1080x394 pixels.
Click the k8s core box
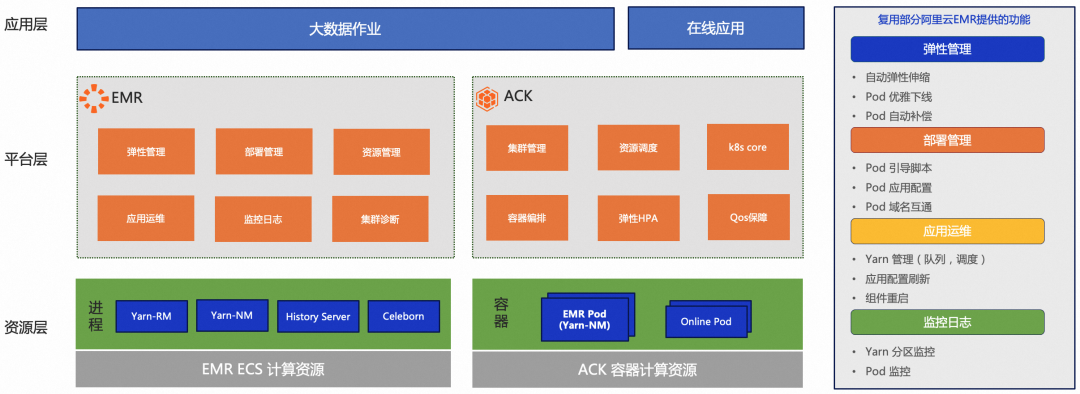point(748,147)
